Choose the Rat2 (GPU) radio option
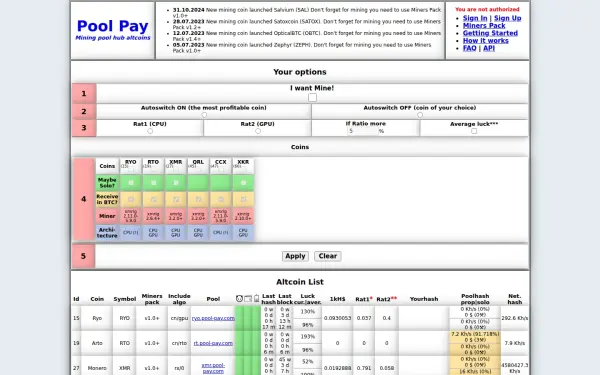Viewport: 600px width, 375px height. [258, 131]
